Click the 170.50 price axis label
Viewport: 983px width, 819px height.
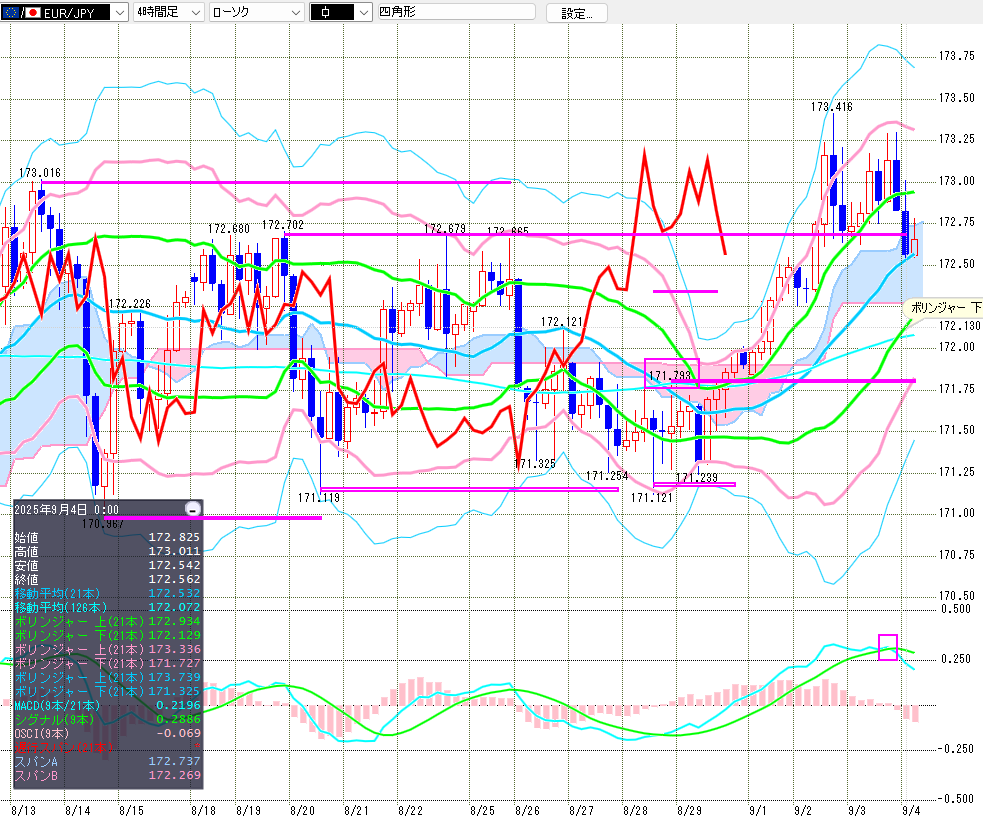coord(956,596)
